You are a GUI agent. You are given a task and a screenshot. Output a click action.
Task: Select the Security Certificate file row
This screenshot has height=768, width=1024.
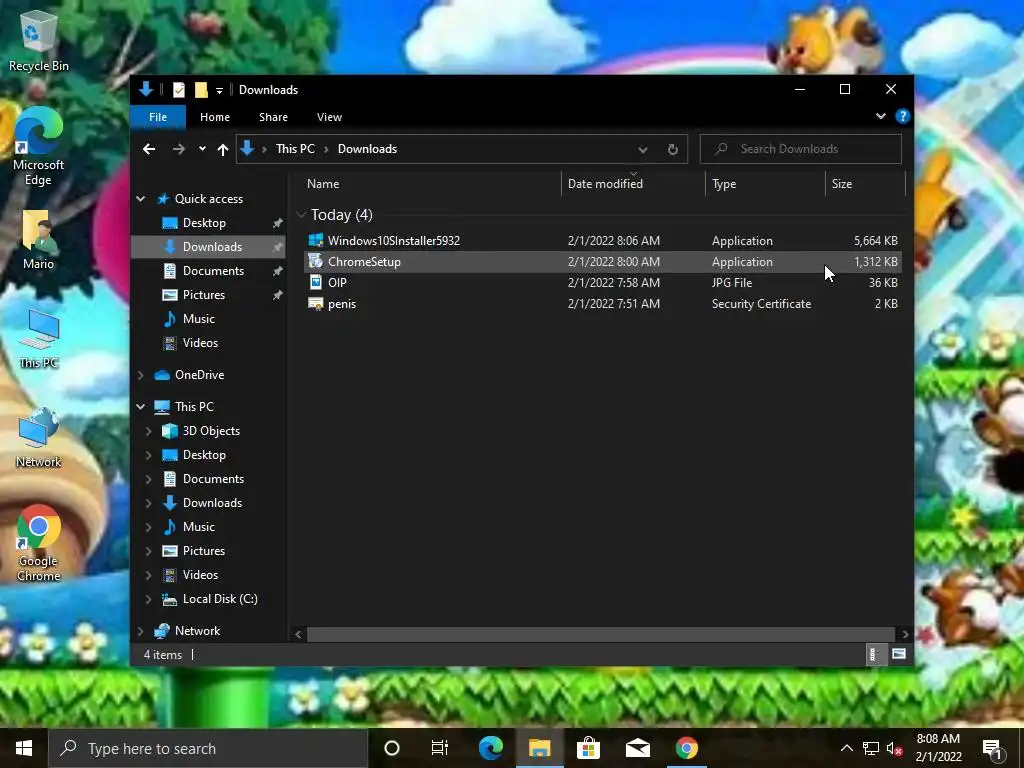pyautogui.click(x=602, y=303)
